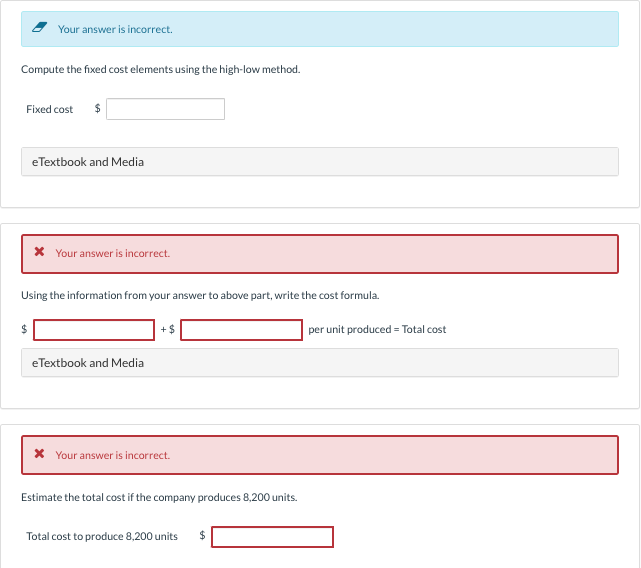Click the blue 'Your answer is incorrect.' text
The image size is (641, 568).
coord(115,29)
